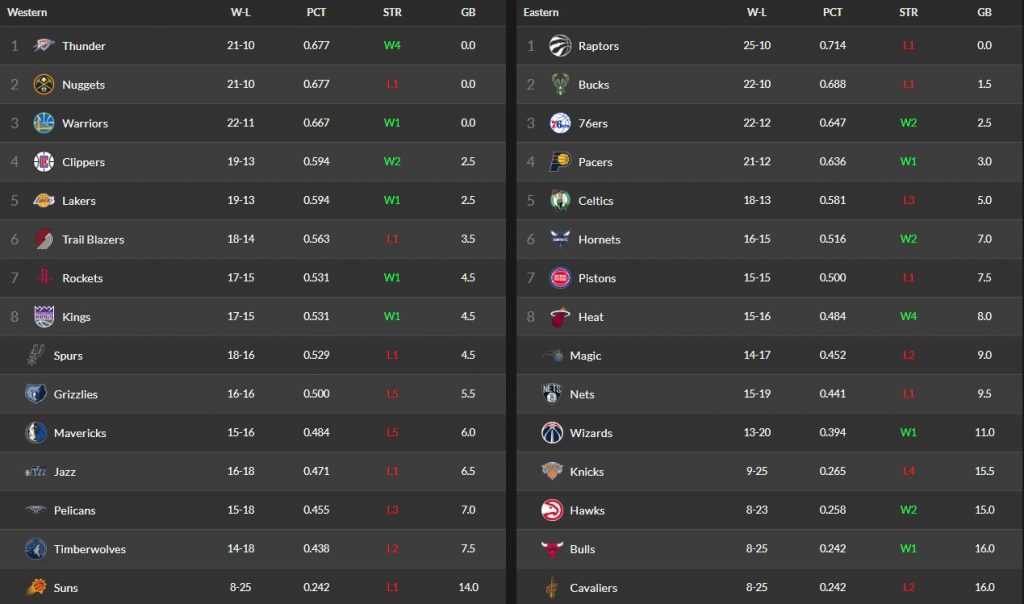This screenshot has width=1024, height=604.
Task: Sort Eastern standings by STR header
Action: (x=908, y=13)
